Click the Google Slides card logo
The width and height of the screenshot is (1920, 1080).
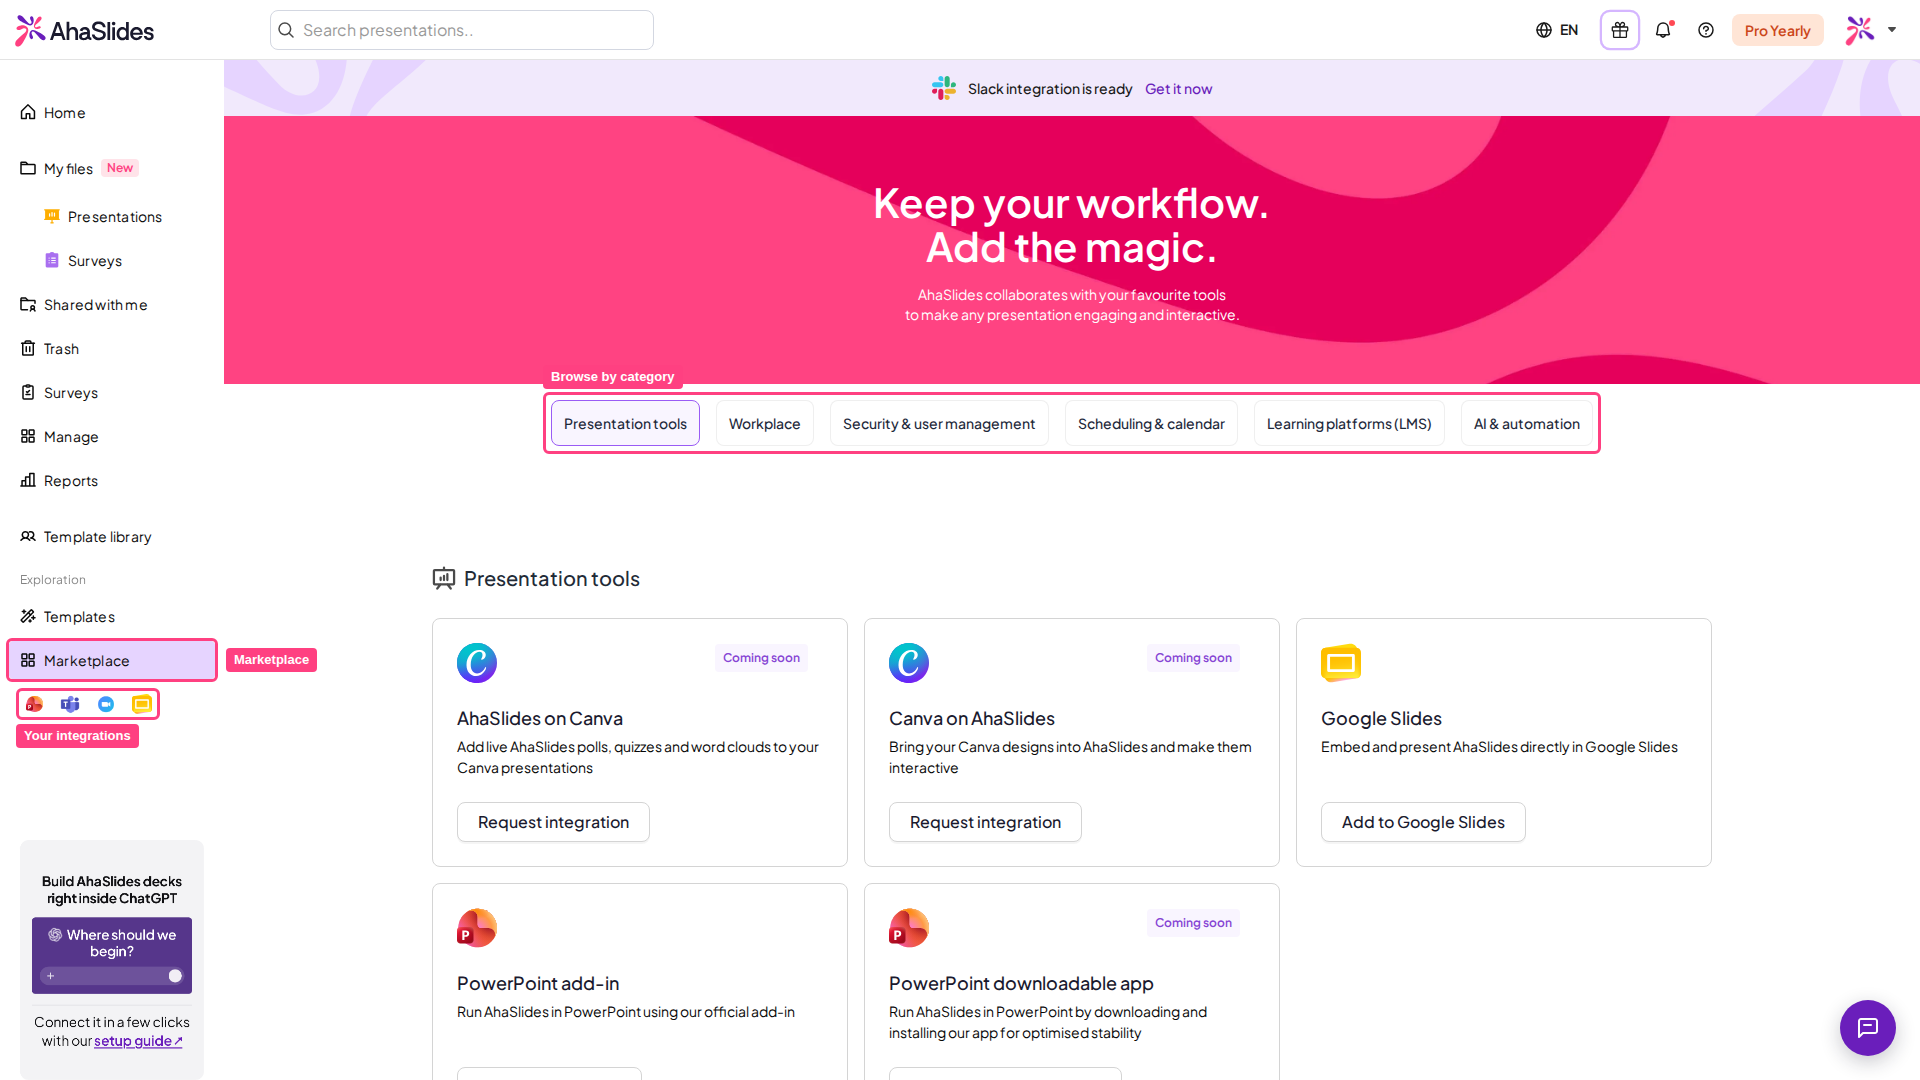tap(1341, 663)
